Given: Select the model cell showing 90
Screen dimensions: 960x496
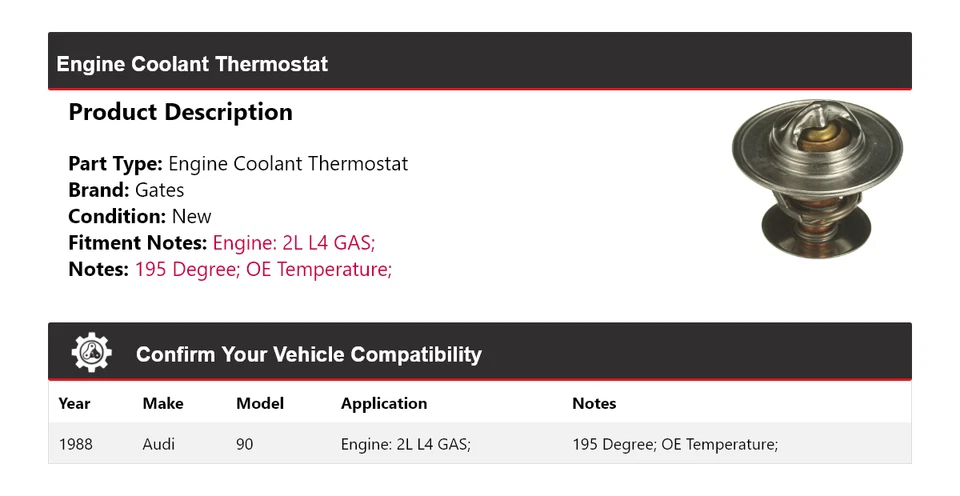Looking at the screenshot, I should (245, 444).
